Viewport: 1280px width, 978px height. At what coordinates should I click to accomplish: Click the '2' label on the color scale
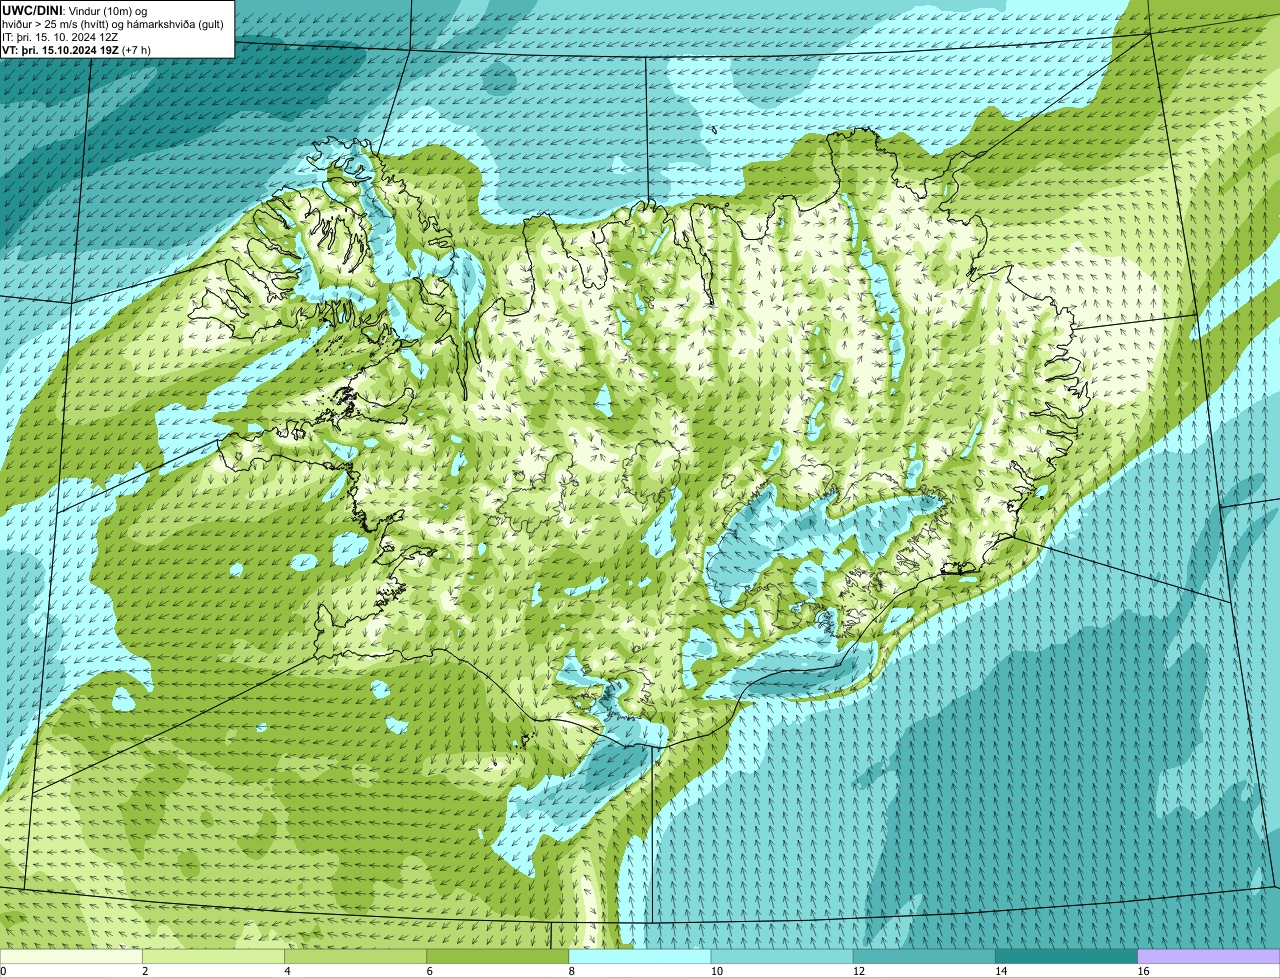click(x=145, y=971)
